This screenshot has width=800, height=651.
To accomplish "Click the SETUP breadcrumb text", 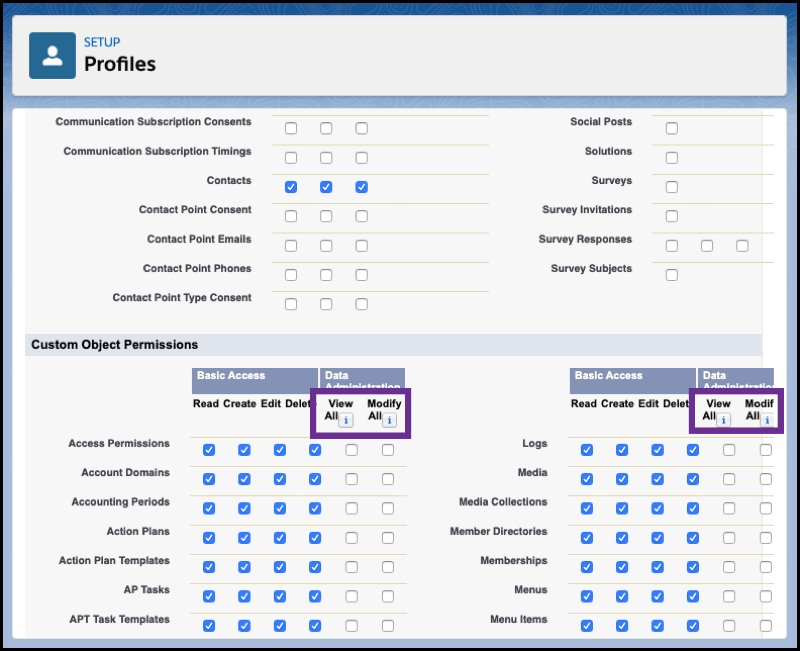I will tap(102, 42).
